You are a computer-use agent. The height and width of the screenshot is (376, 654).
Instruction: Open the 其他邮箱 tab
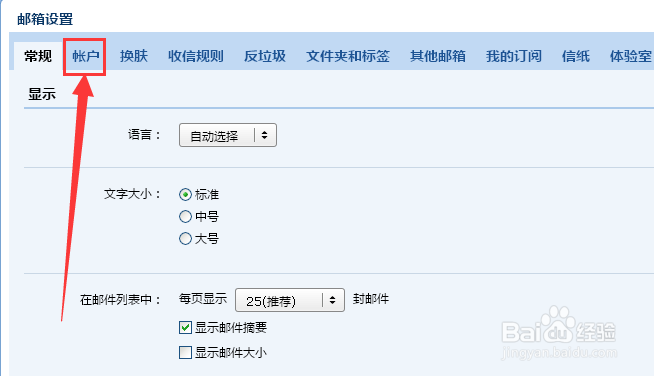(438, 56)
